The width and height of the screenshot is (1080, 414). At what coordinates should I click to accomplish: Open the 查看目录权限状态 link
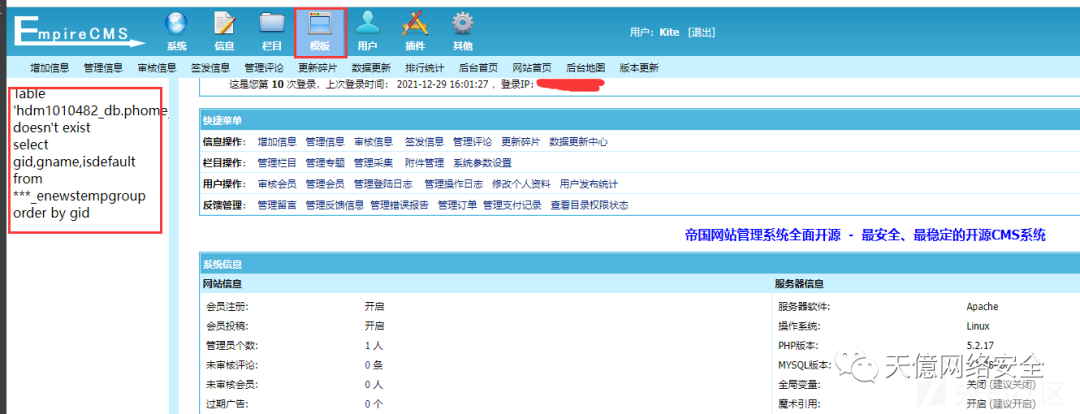point(589,205)
